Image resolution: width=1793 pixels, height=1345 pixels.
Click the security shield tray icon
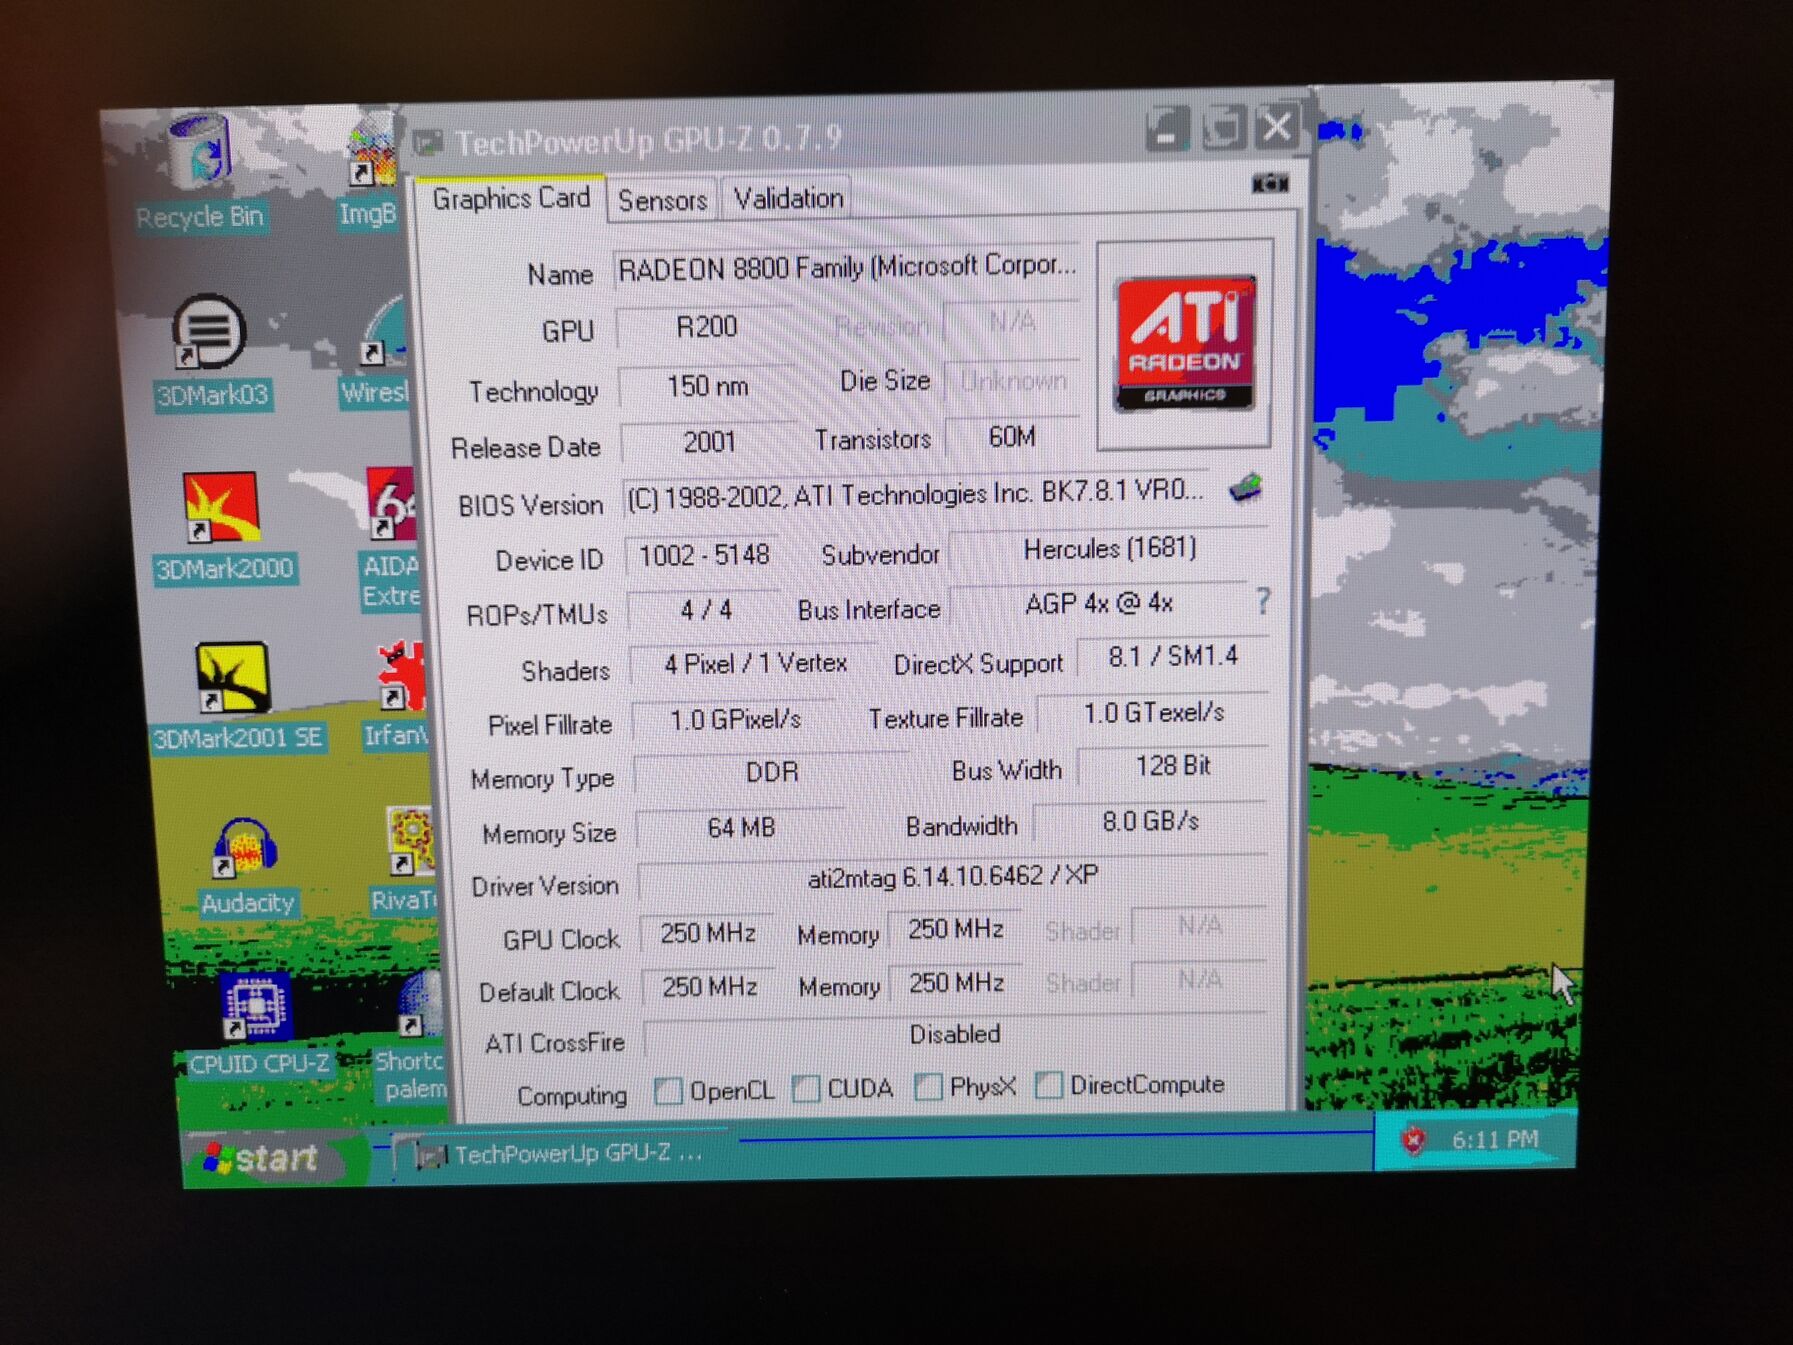coord(1412,1138)
